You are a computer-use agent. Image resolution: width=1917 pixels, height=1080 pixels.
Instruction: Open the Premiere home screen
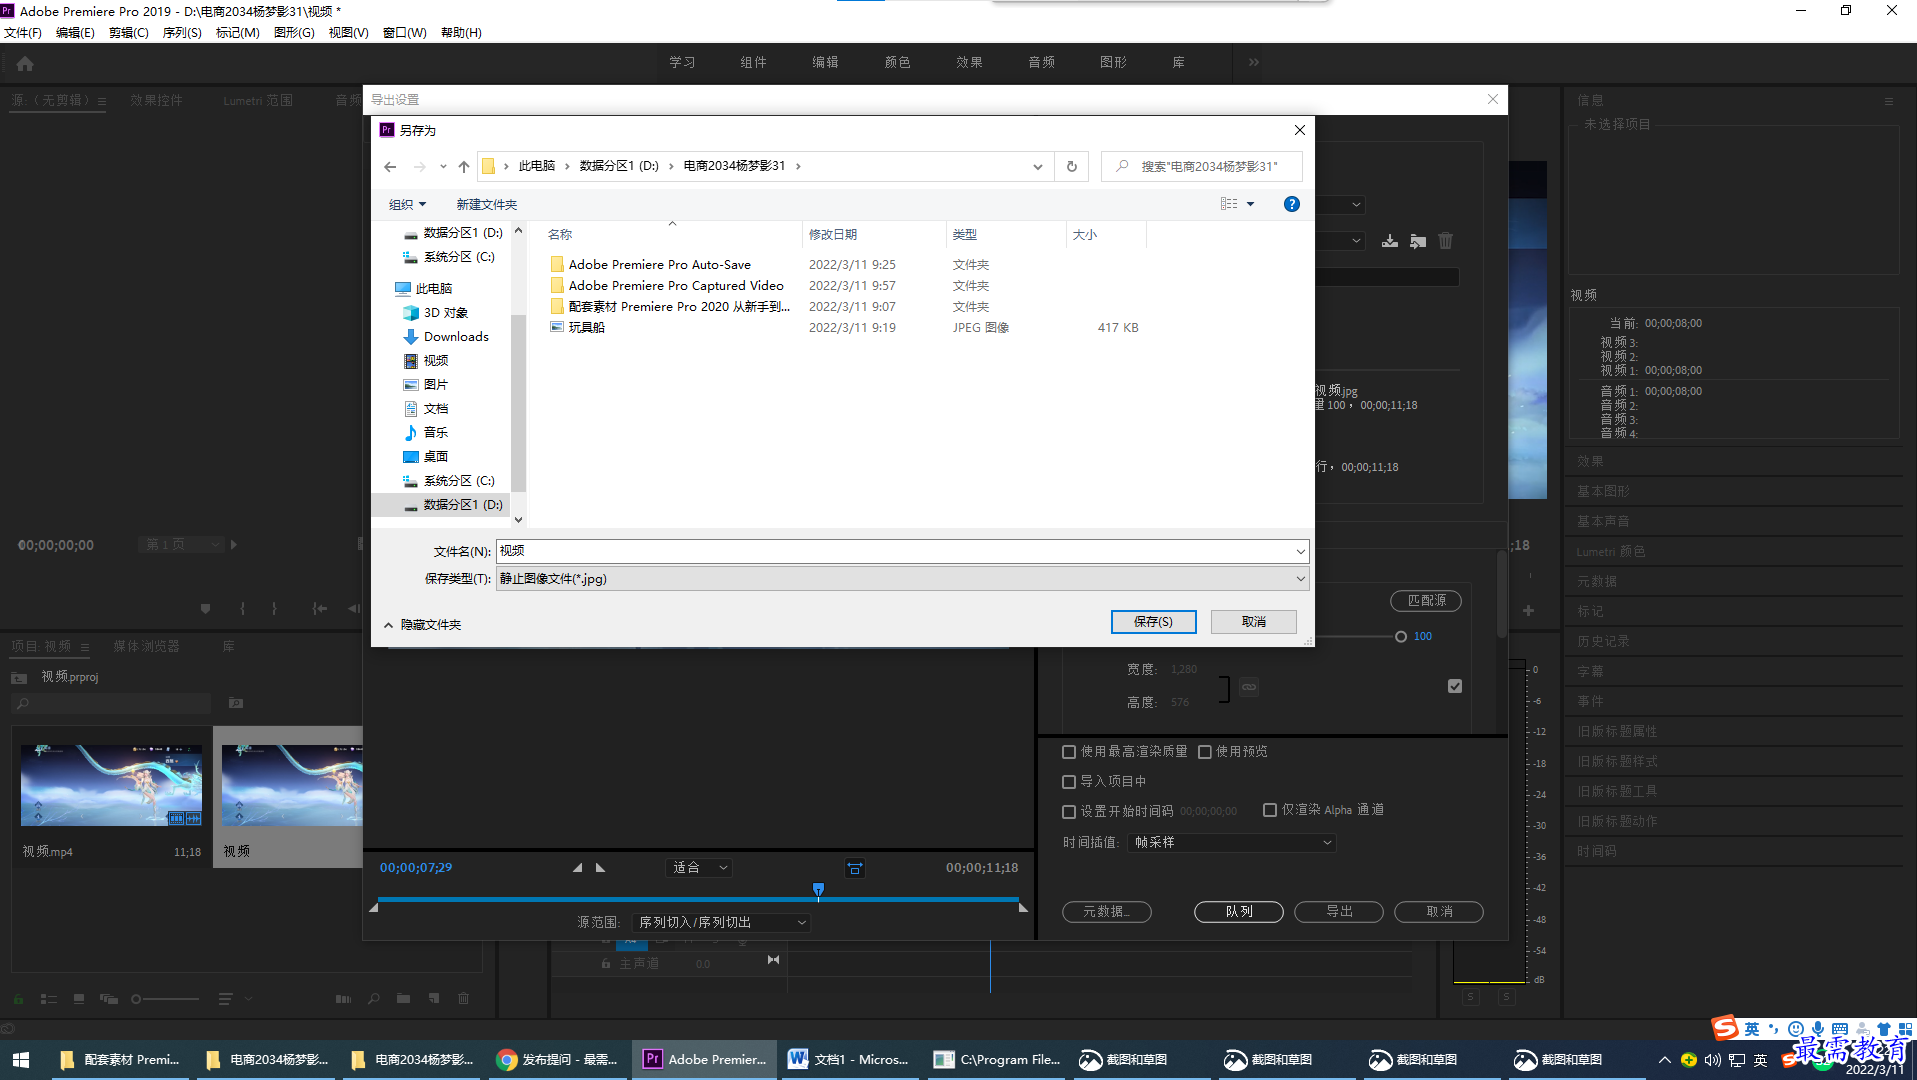(25, 63)
